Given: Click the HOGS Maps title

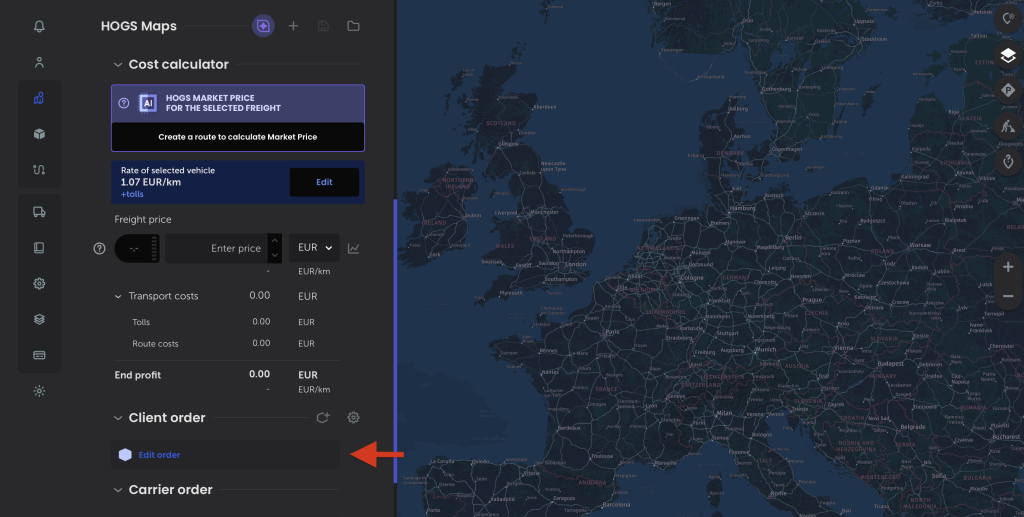Looking at the screenshot, I should pyautogui.click(x=138, y=26).
